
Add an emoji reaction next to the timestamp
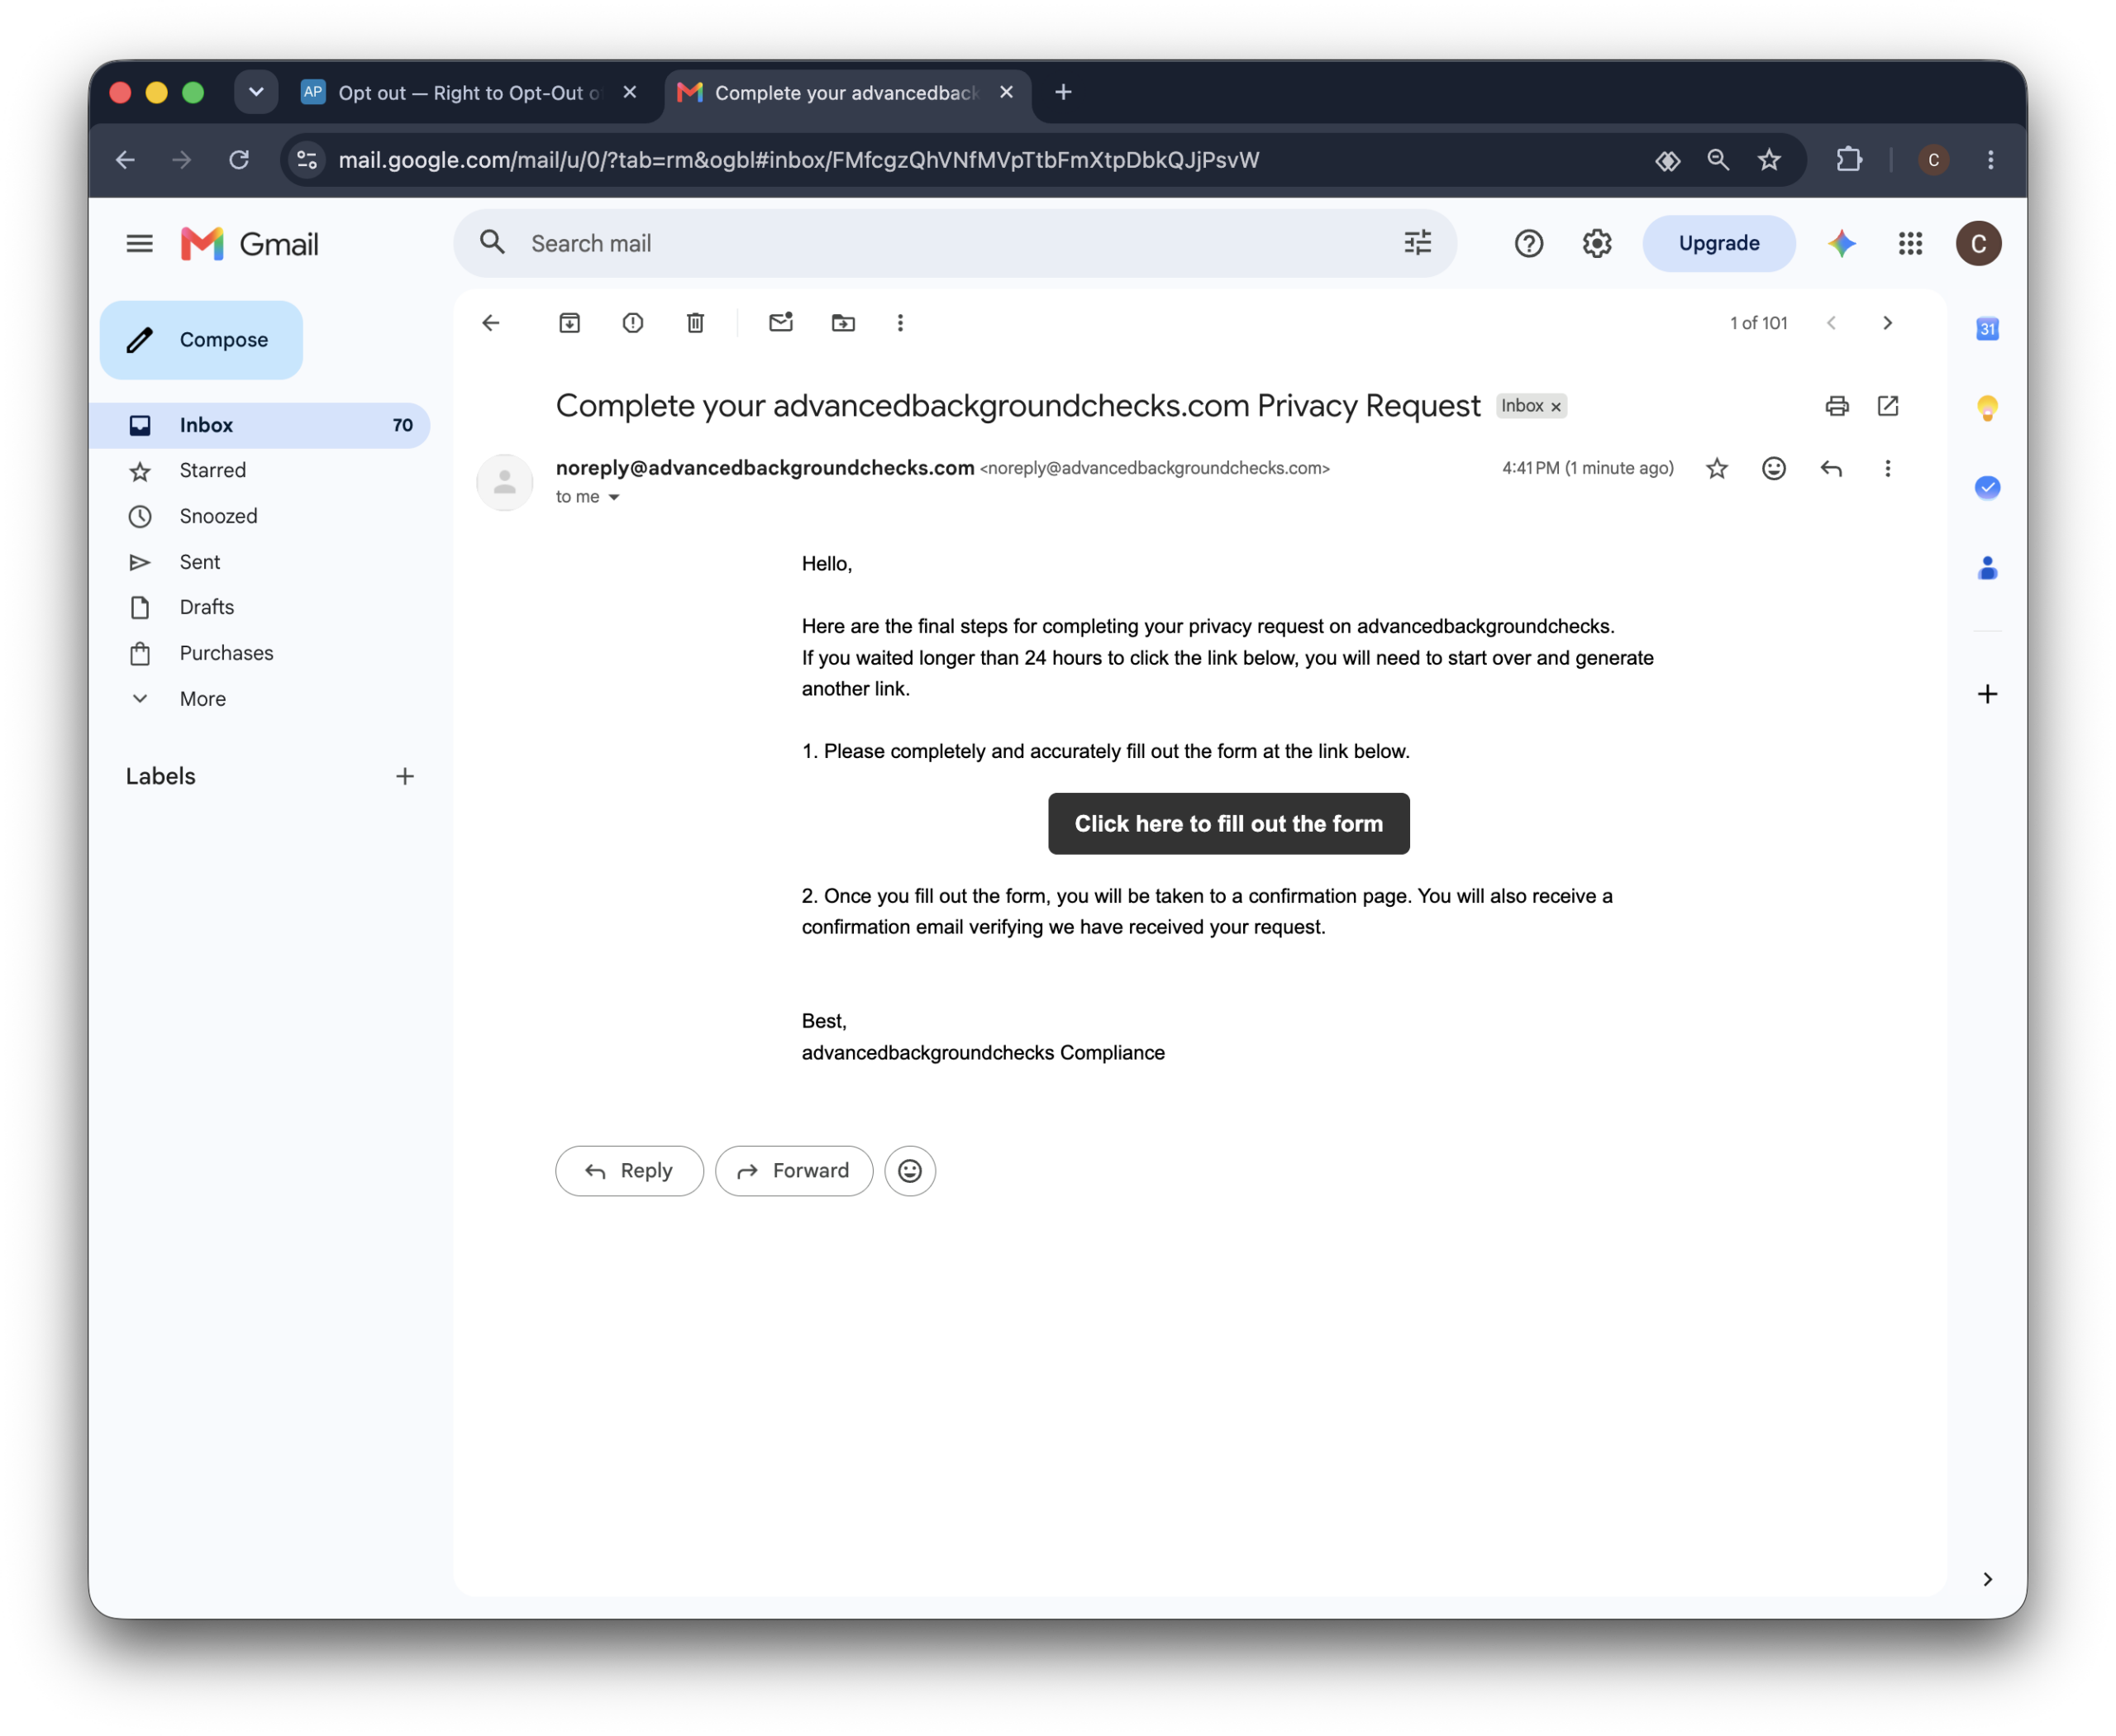tap(1773, 468)
